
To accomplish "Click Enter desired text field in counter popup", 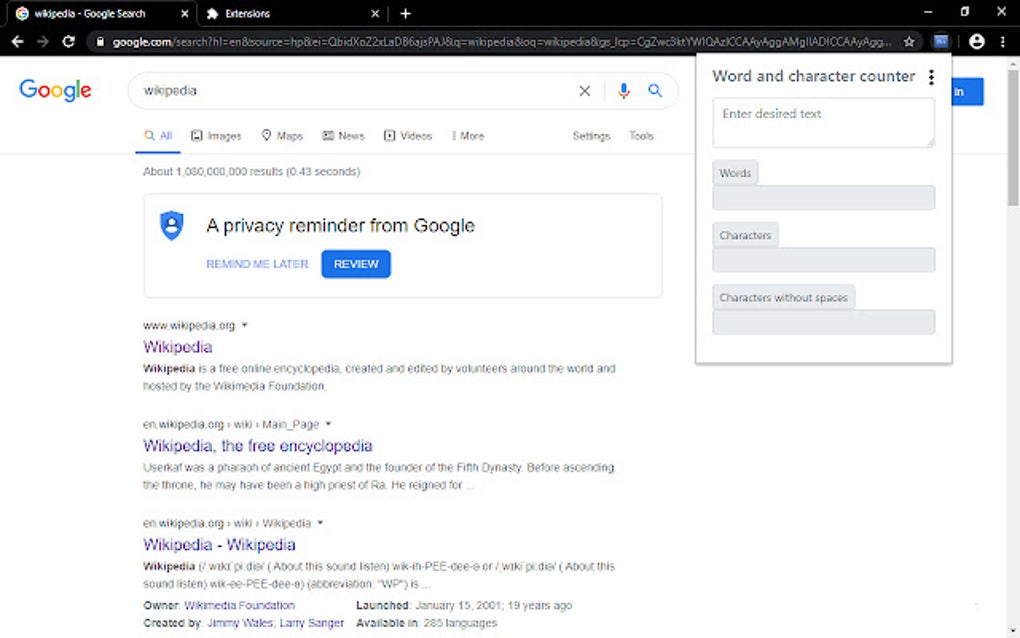I will coord(823,122).
